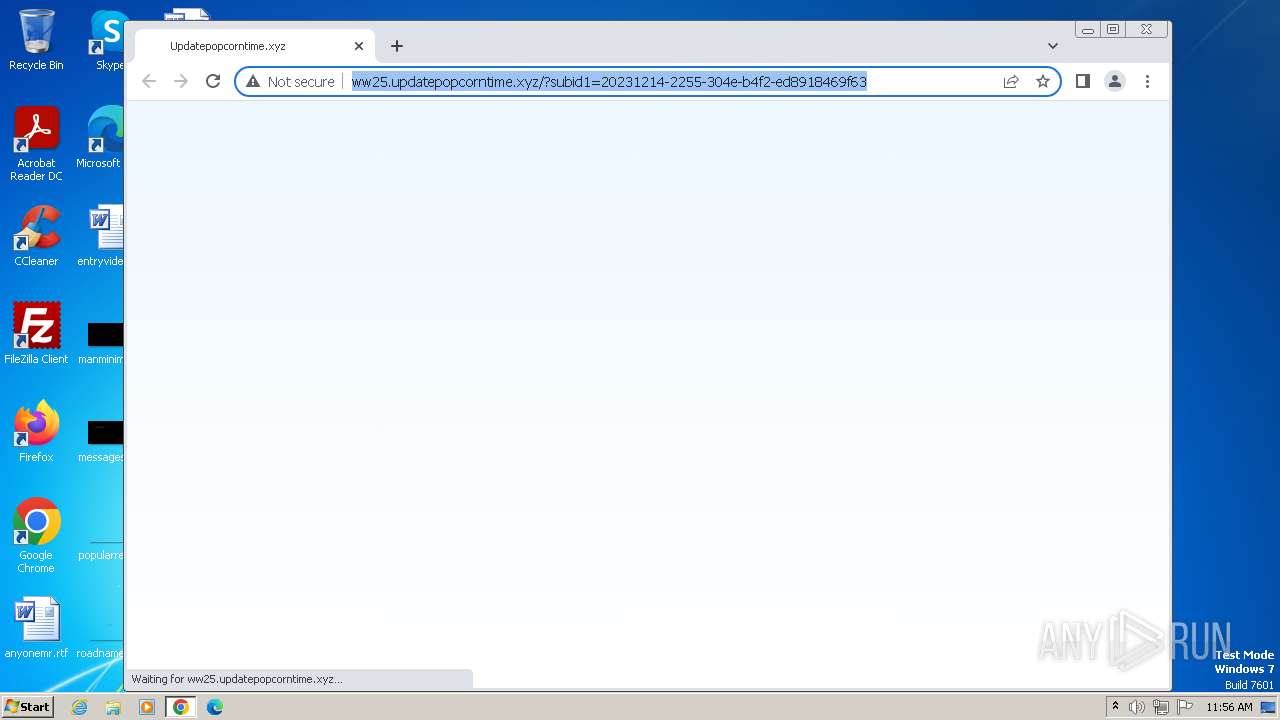Open the side panel
The height and width of the screenshot is (720, 1280).
point(1082,81)
